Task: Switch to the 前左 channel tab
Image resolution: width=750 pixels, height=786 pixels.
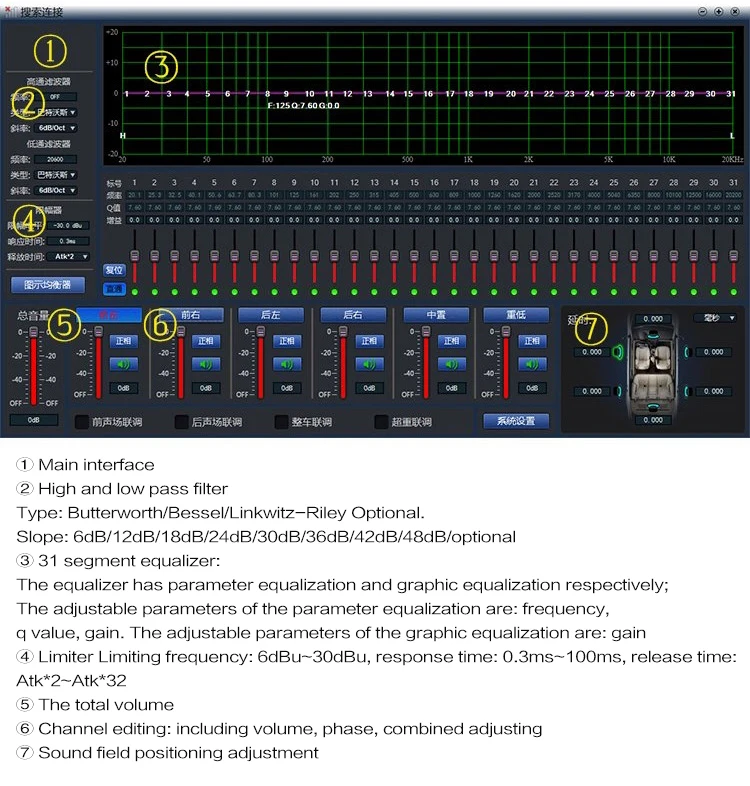Action: (x=109, y=315)
